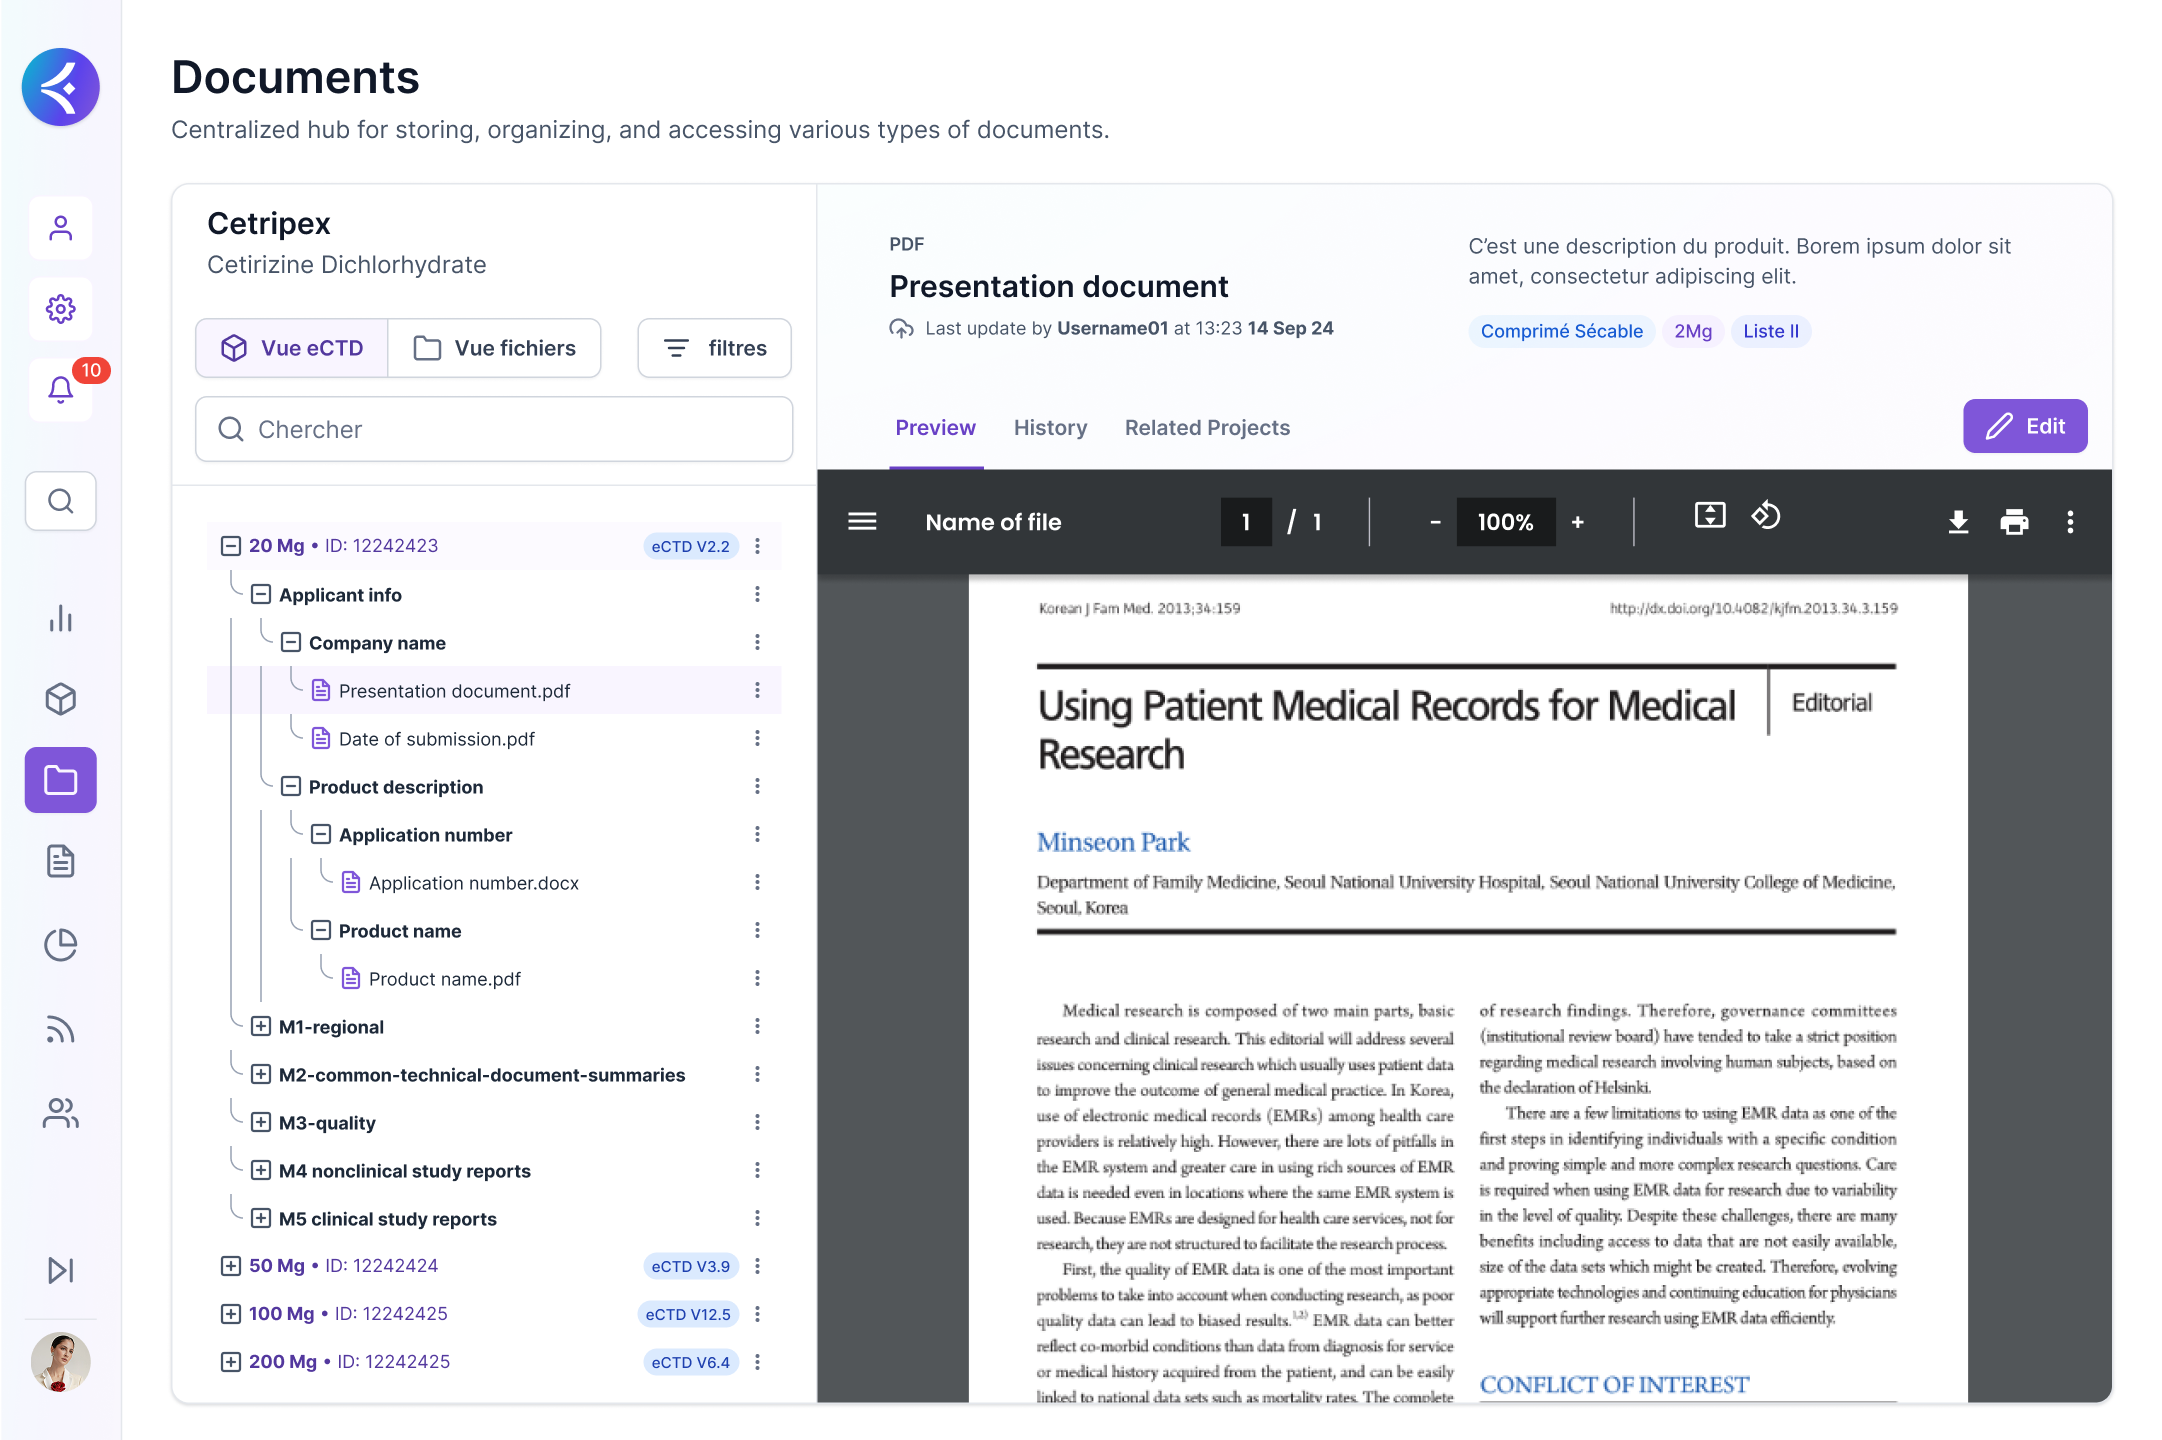Expand the M3-quality folder

(261, 1122)
